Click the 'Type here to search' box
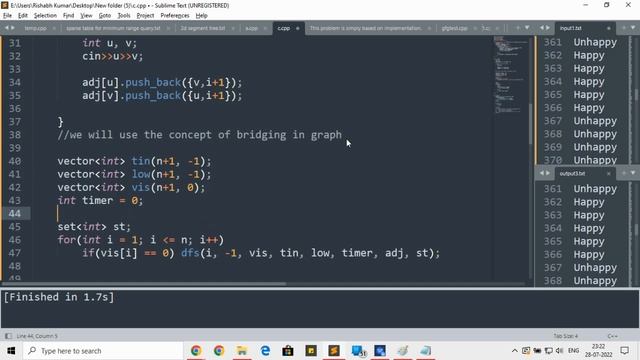The image size is (640, 360). pos(103,351)
